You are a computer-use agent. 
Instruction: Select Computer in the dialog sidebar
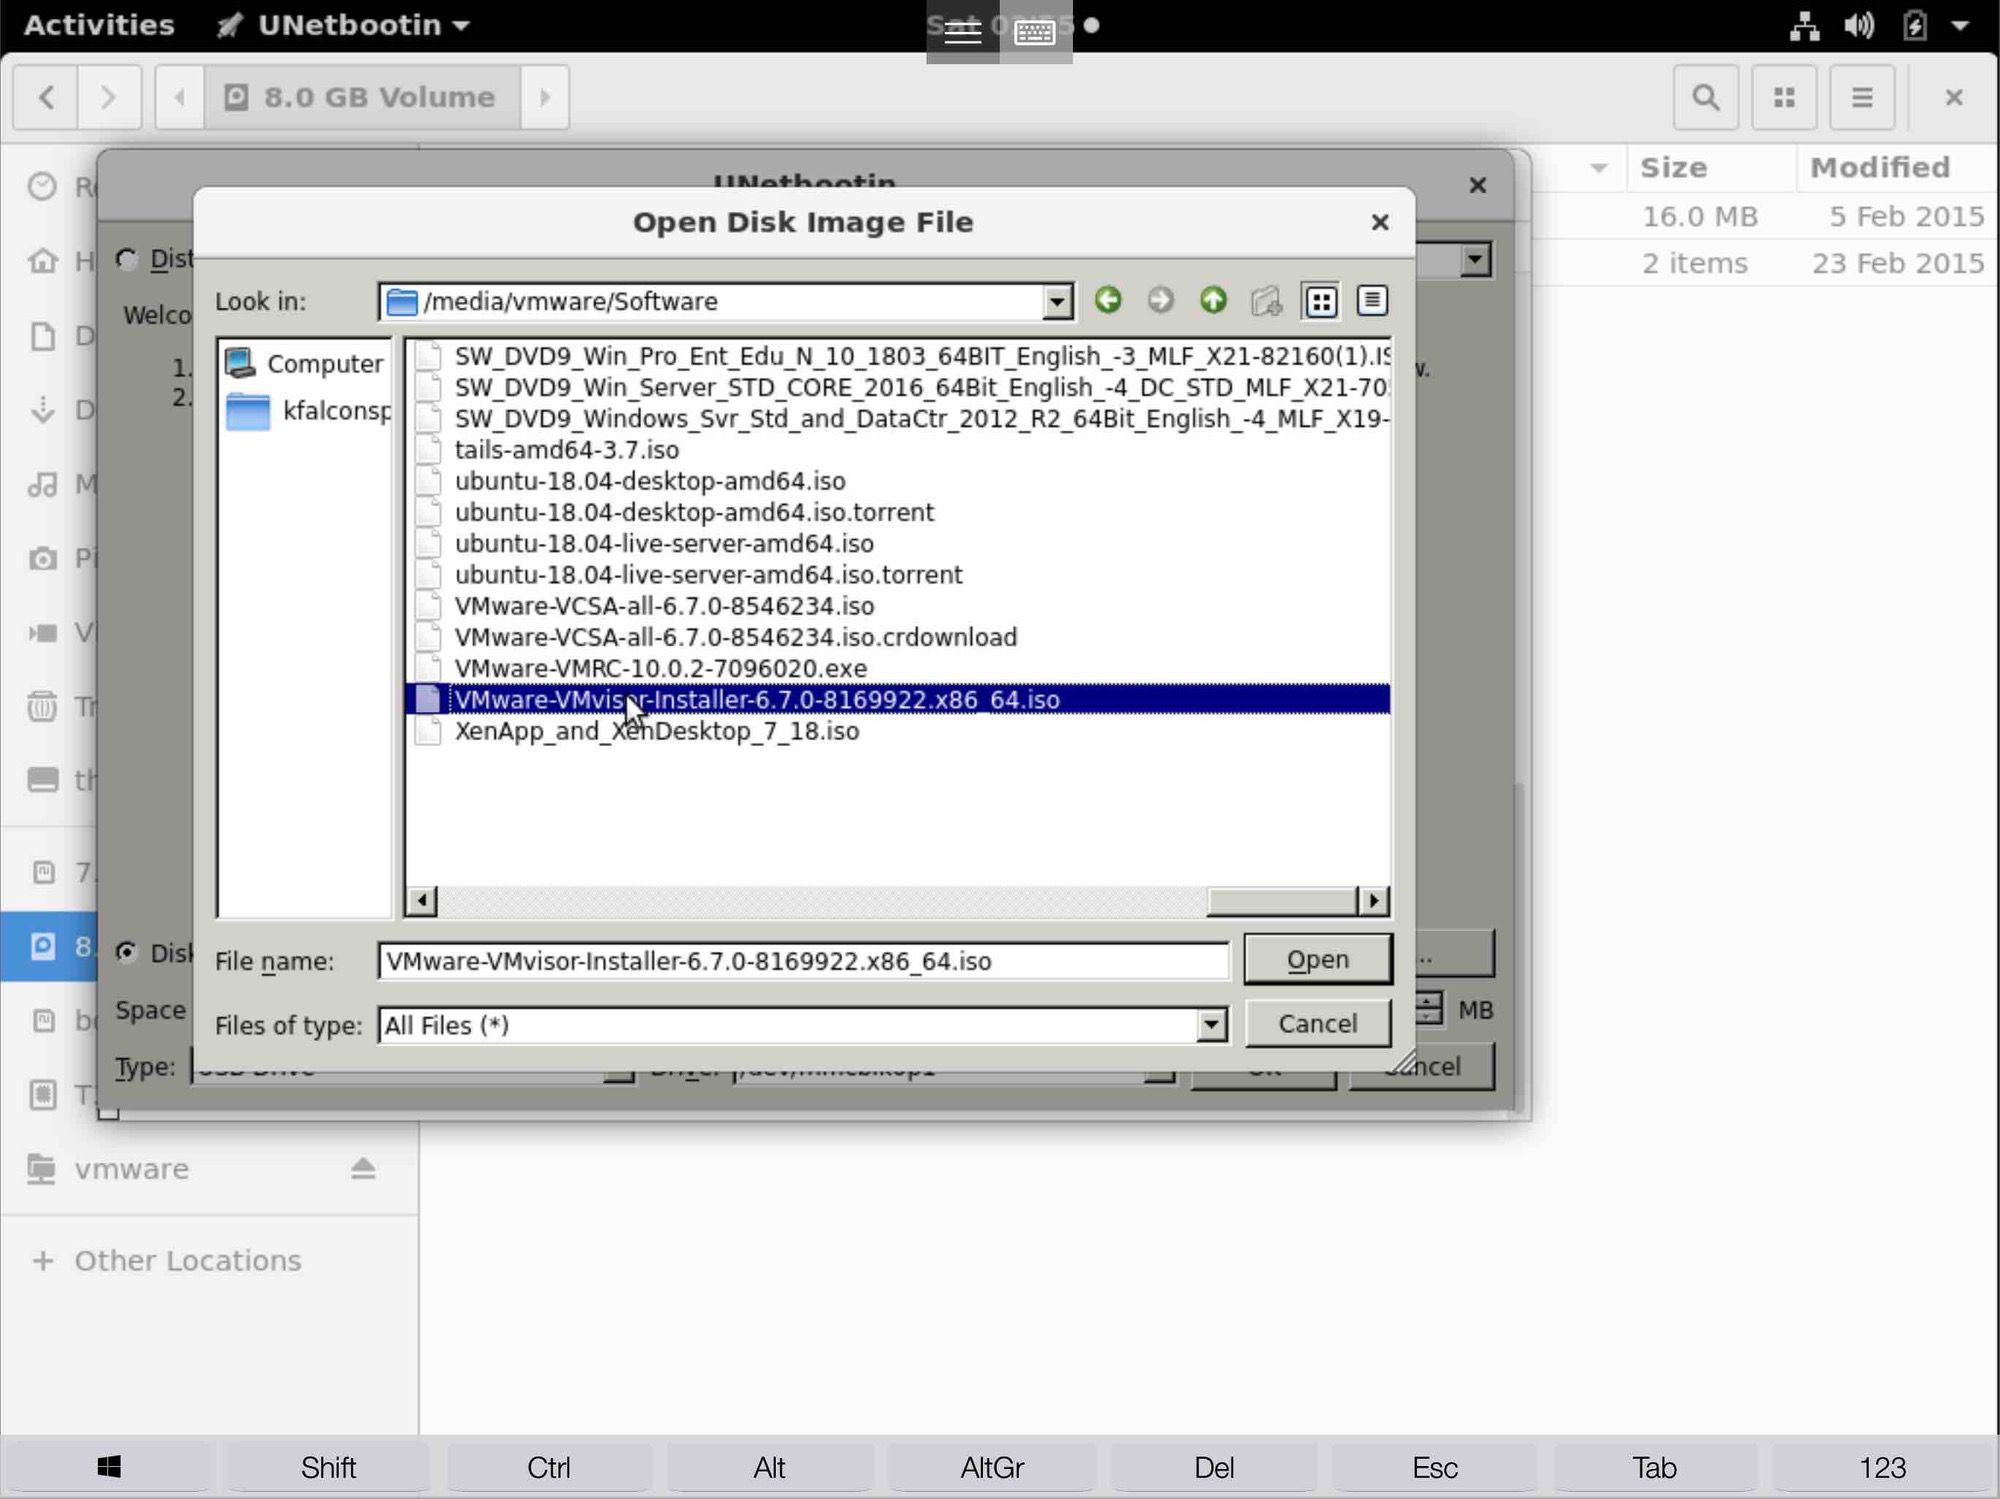tap(304, 363)
